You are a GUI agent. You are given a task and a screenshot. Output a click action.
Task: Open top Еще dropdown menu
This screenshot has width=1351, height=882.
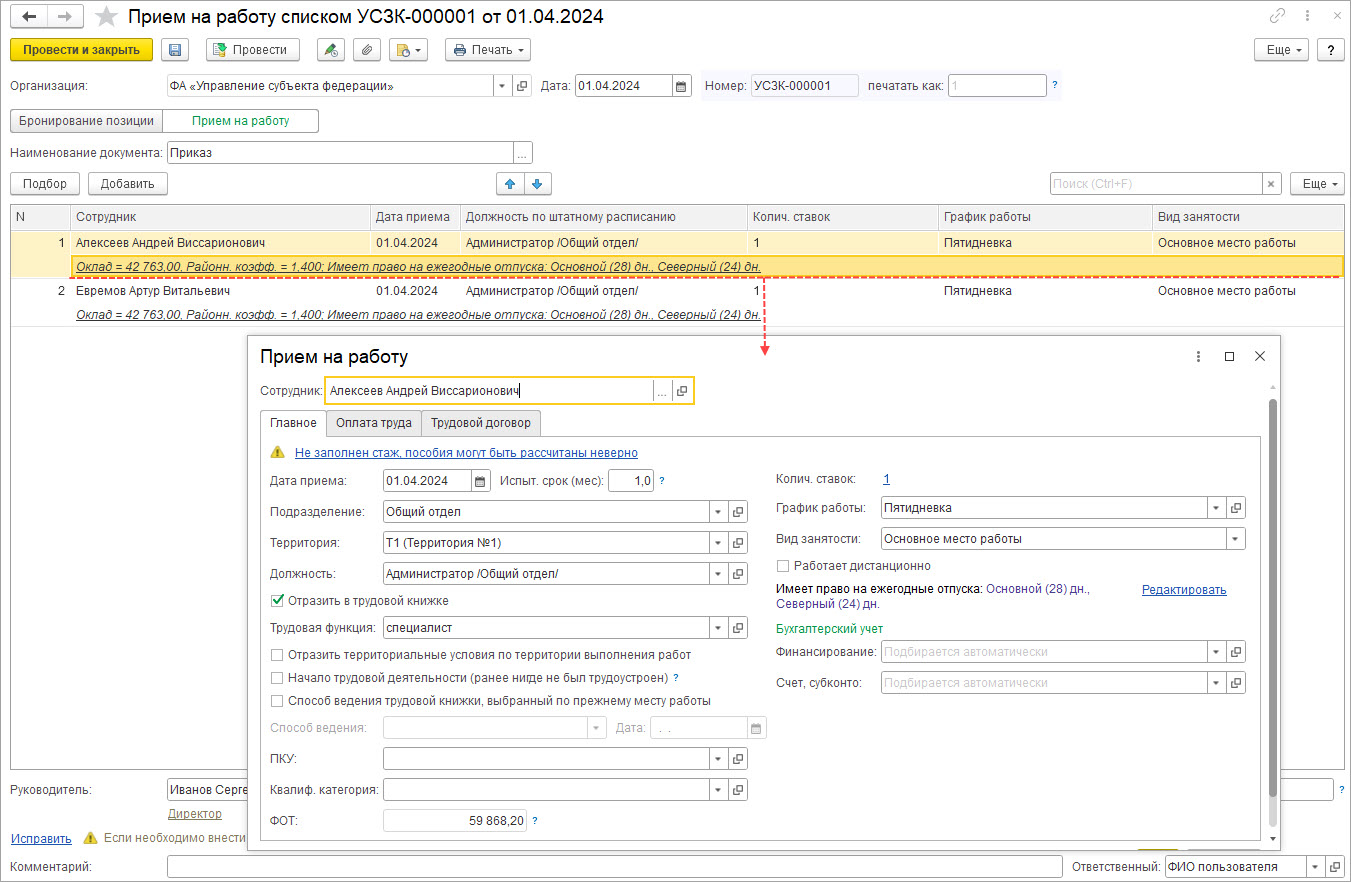(x=1282, y=50)
